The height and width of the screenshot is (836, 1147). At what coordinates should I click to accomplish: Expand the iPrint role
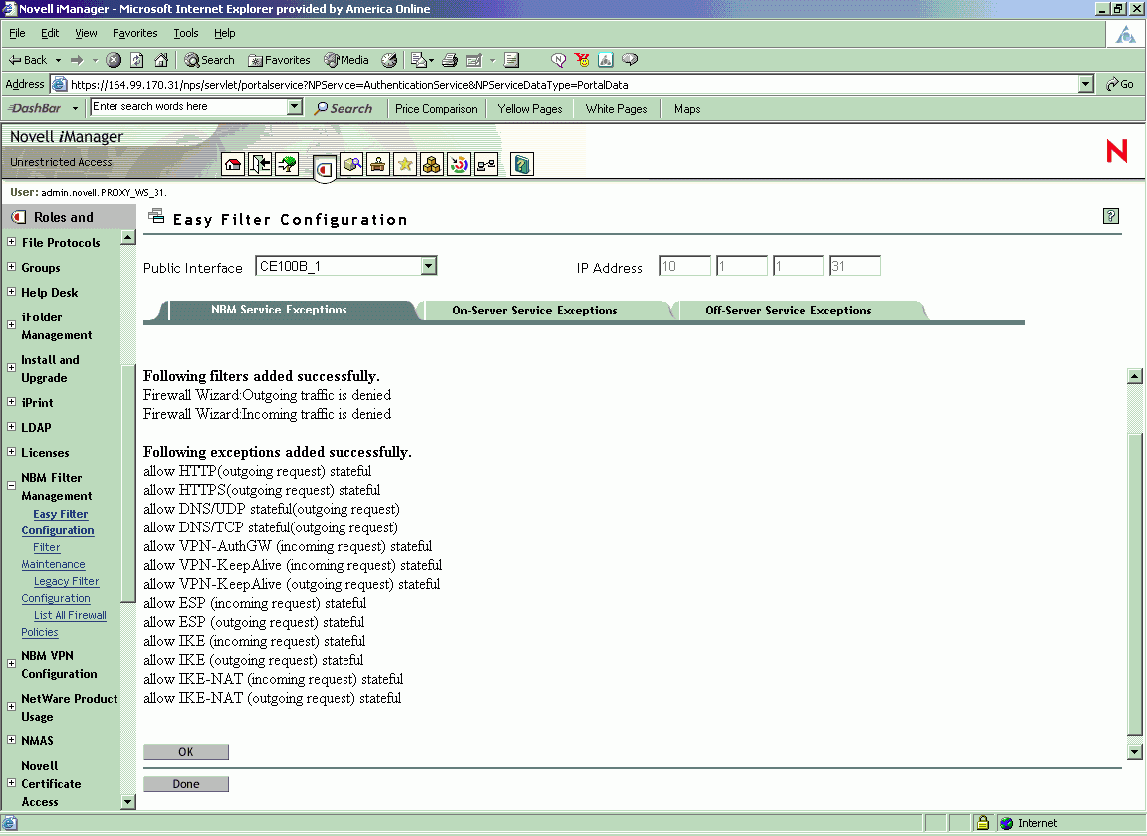12,402
